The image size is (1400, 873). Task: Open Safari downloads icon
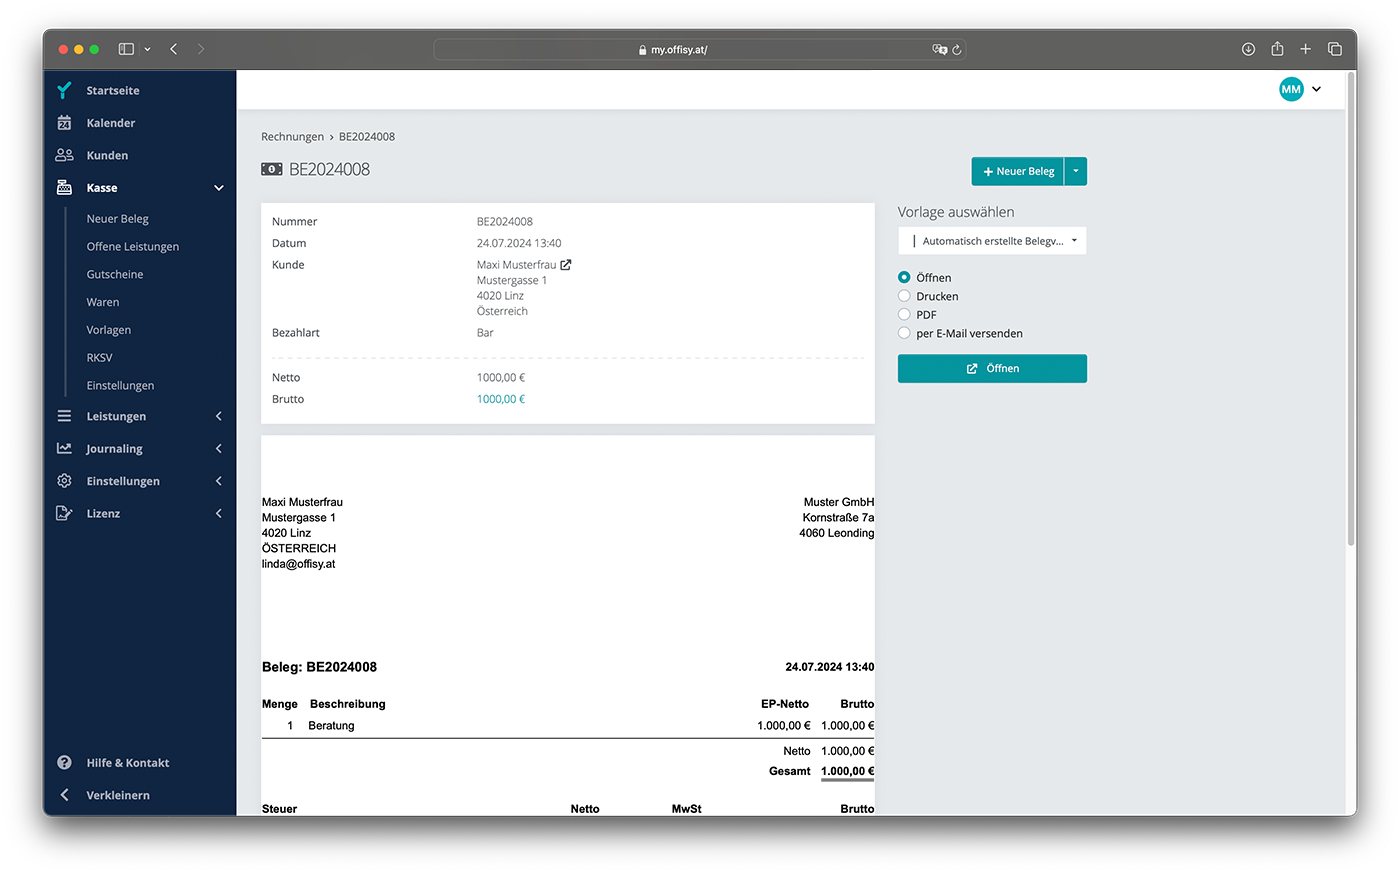click(x=1248, y=49)
